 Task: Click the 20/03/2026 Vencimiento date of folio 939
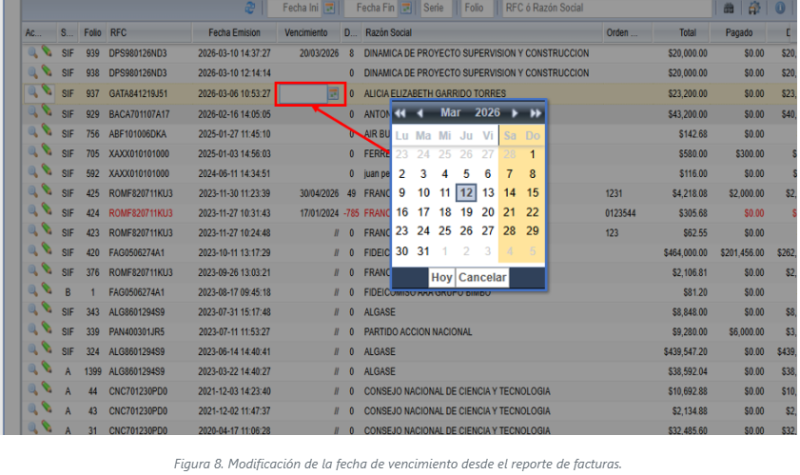[319, 53]
